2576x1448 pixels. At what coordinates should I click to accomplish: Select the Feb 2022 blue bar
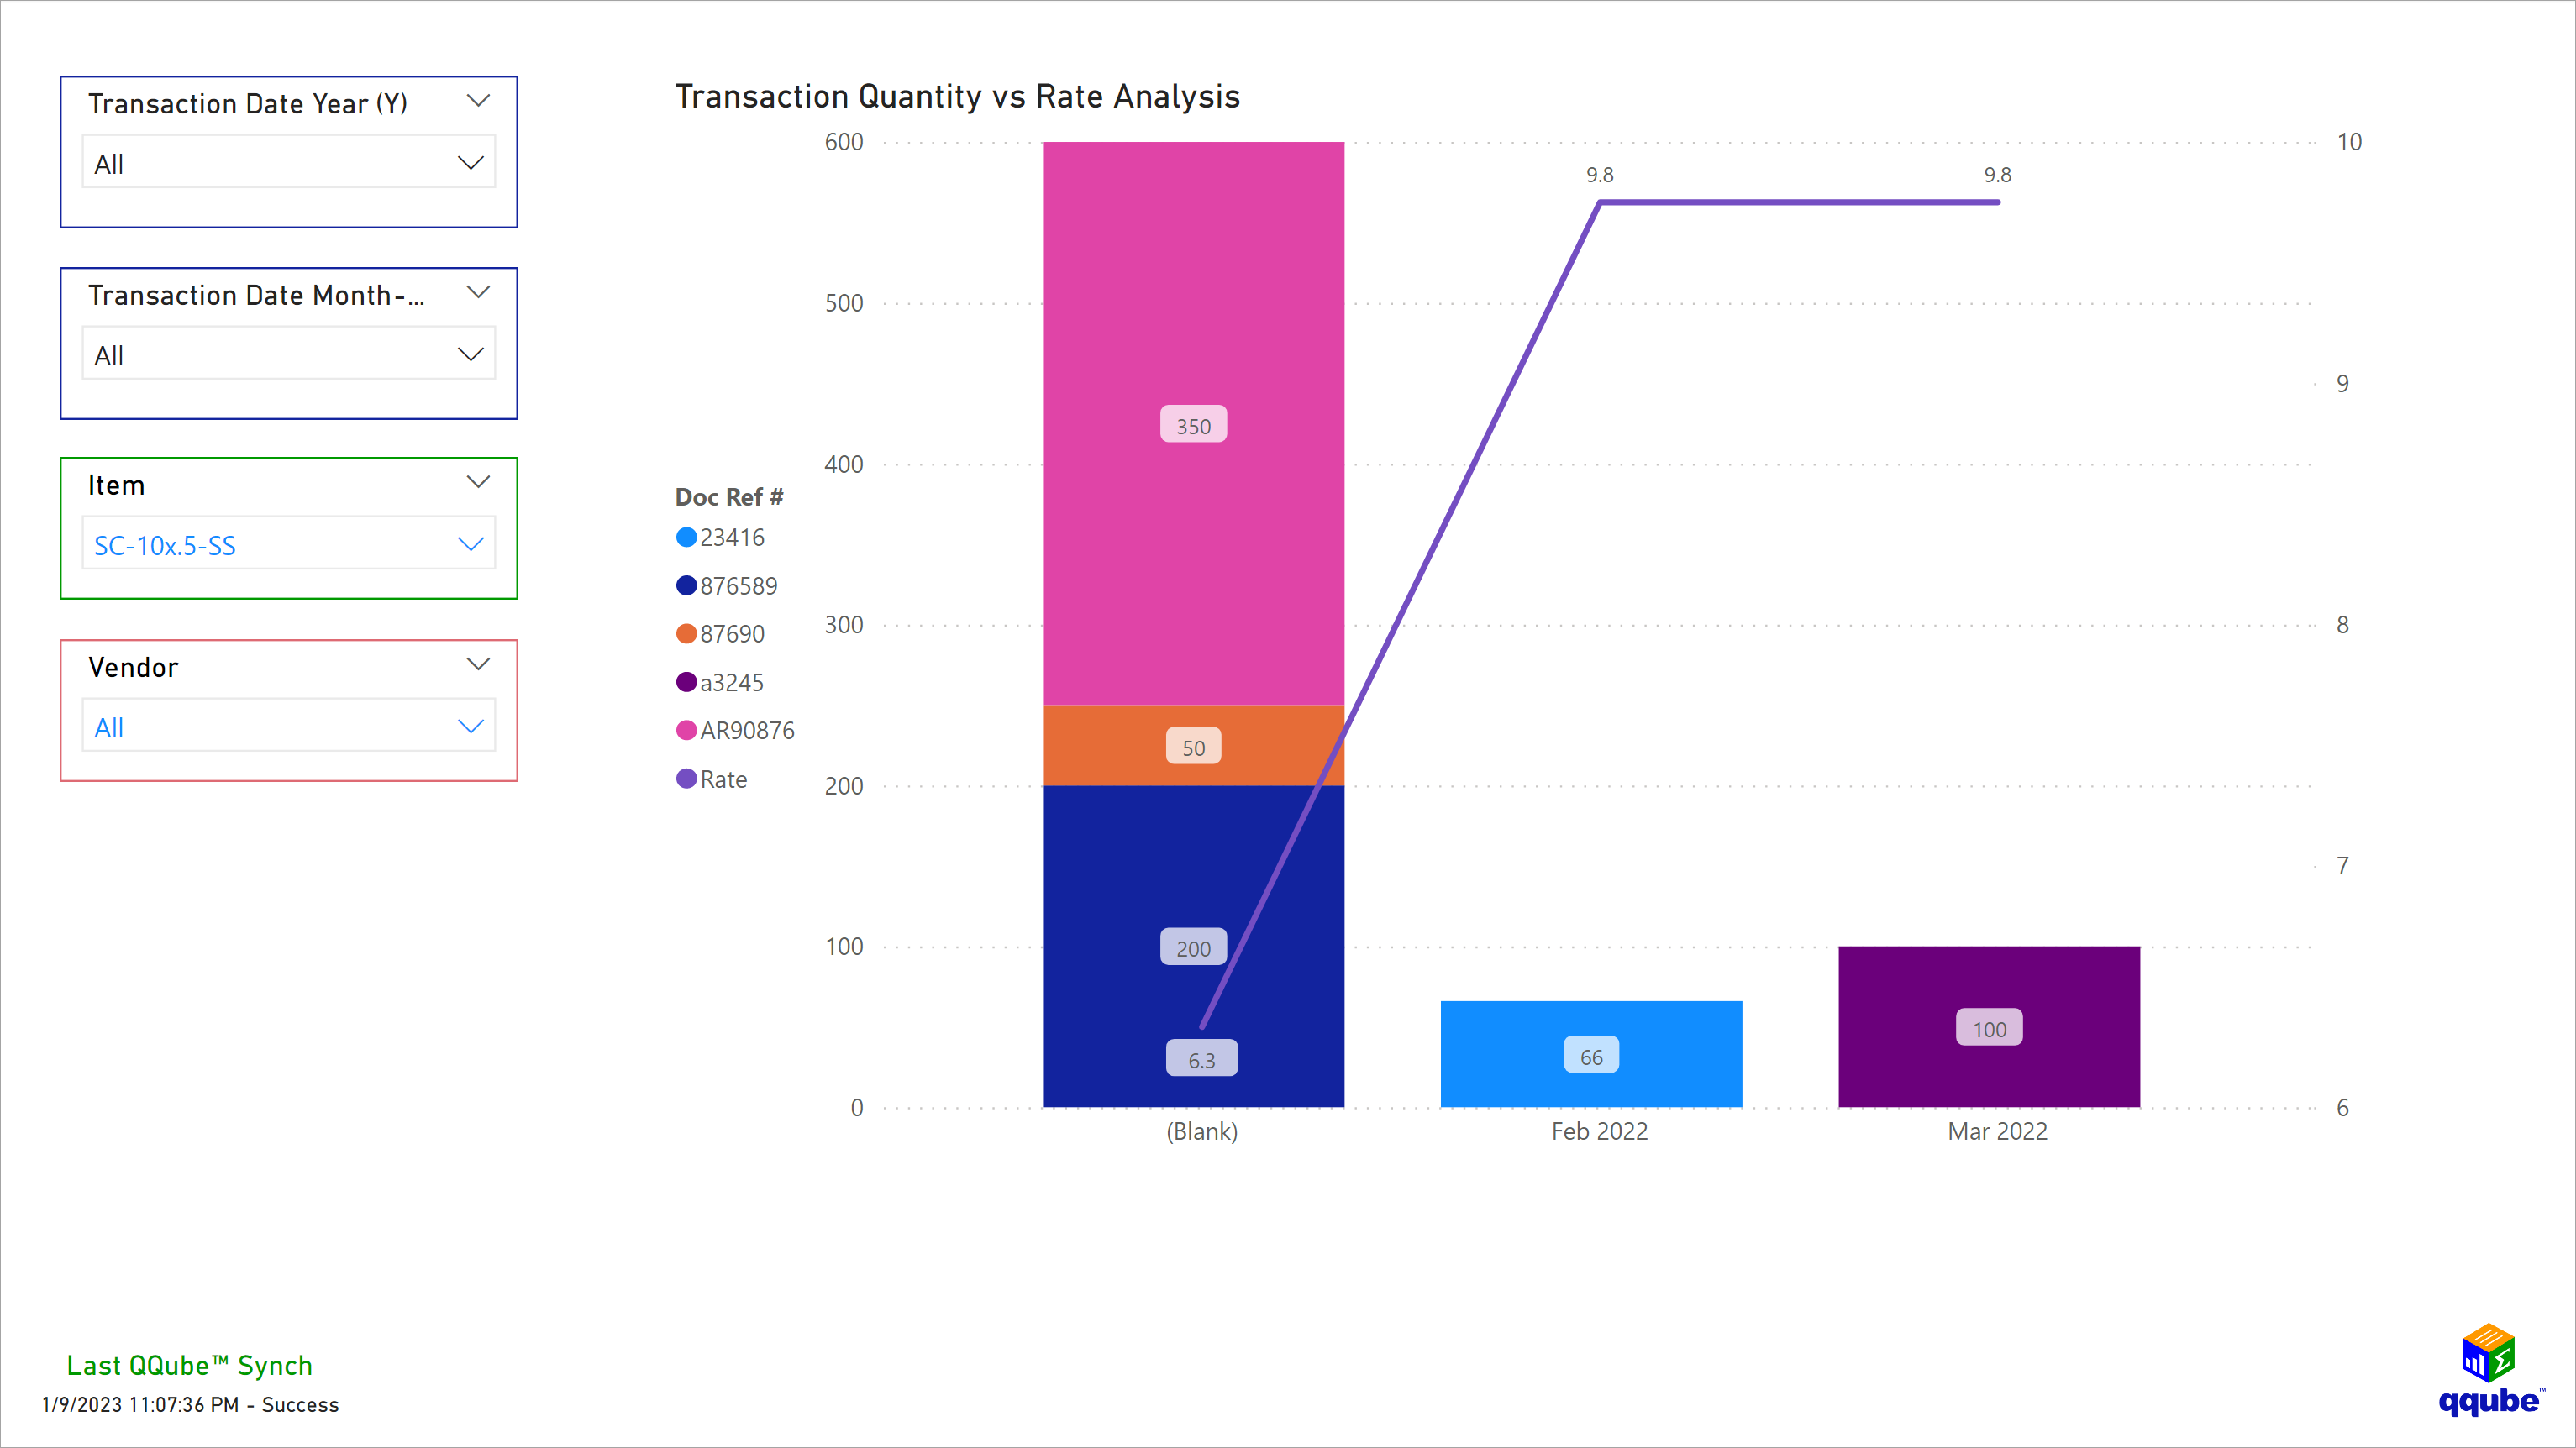click(1590, 1053)
